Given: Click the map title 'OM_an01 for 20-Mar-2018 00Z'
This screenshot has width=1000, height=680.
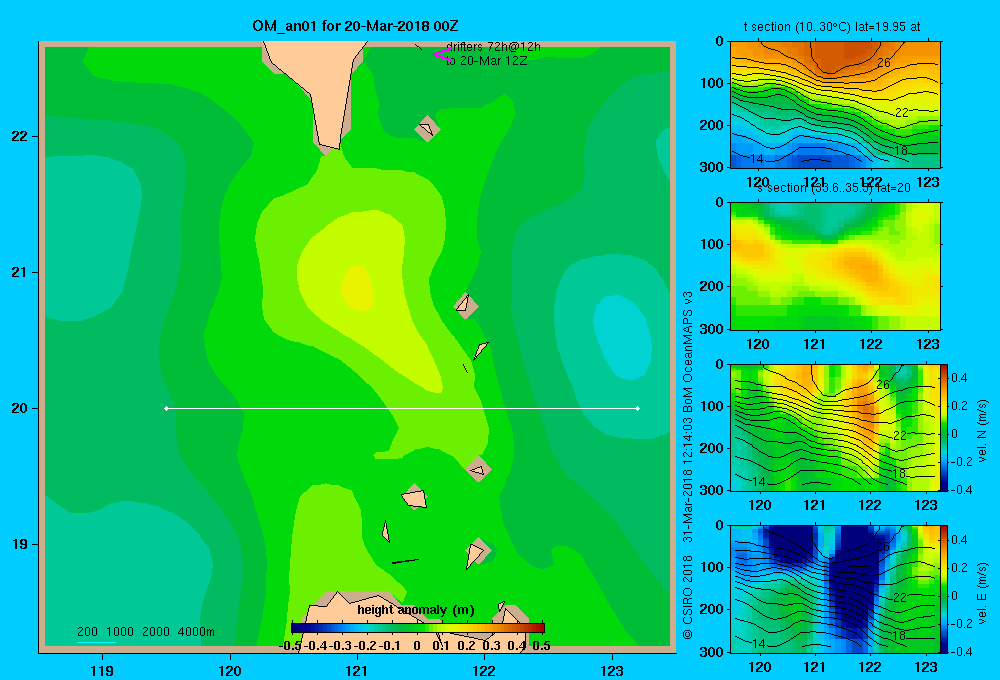Looking at the screenshot, I should (355, 26).
